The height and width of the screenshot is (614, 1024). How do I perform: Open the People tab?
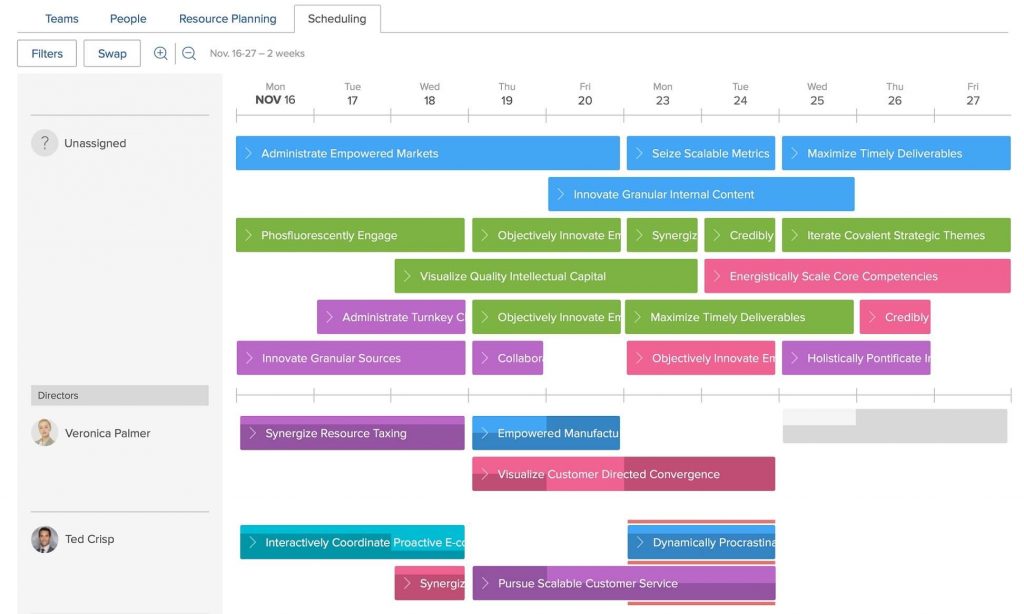(127, 18)
